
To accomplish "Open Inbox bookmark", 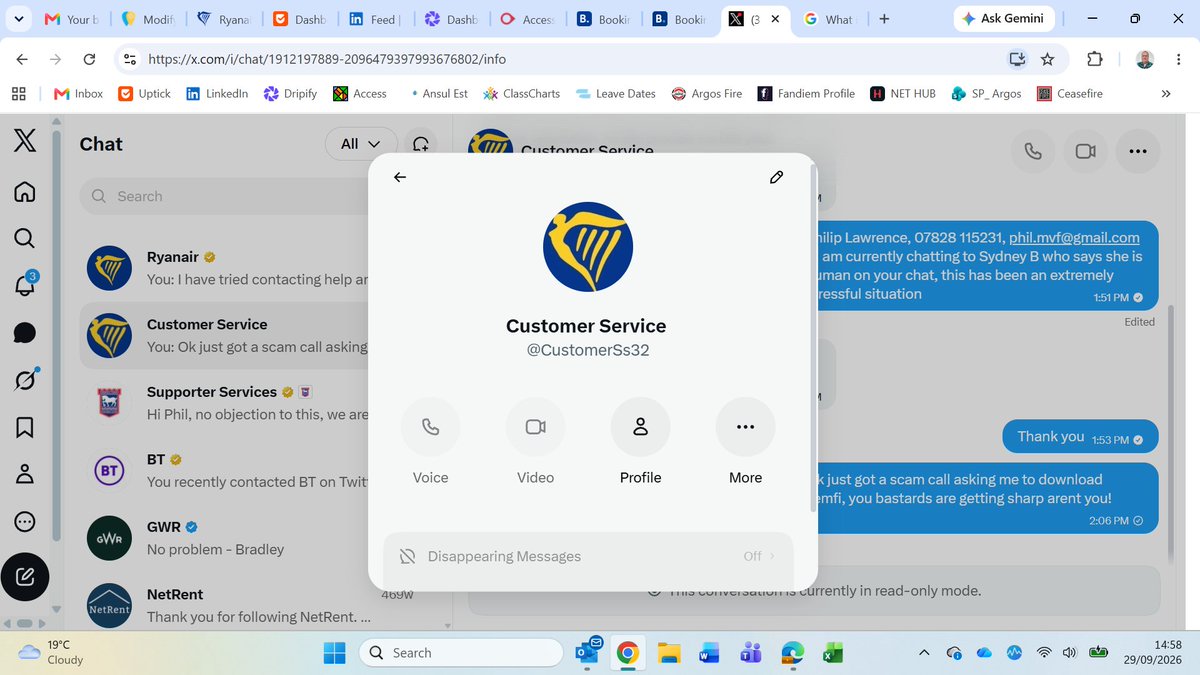I will tap(78, 93).
